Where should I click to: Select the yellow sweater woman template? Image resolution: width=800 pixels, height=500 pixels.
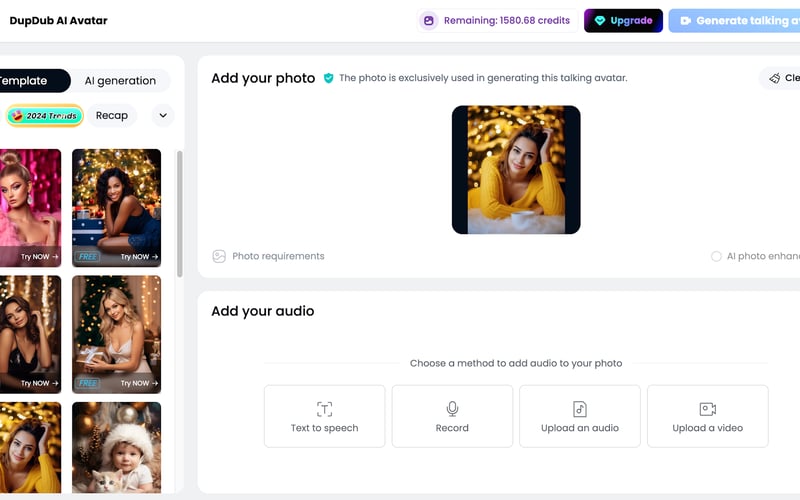[30, 447]
